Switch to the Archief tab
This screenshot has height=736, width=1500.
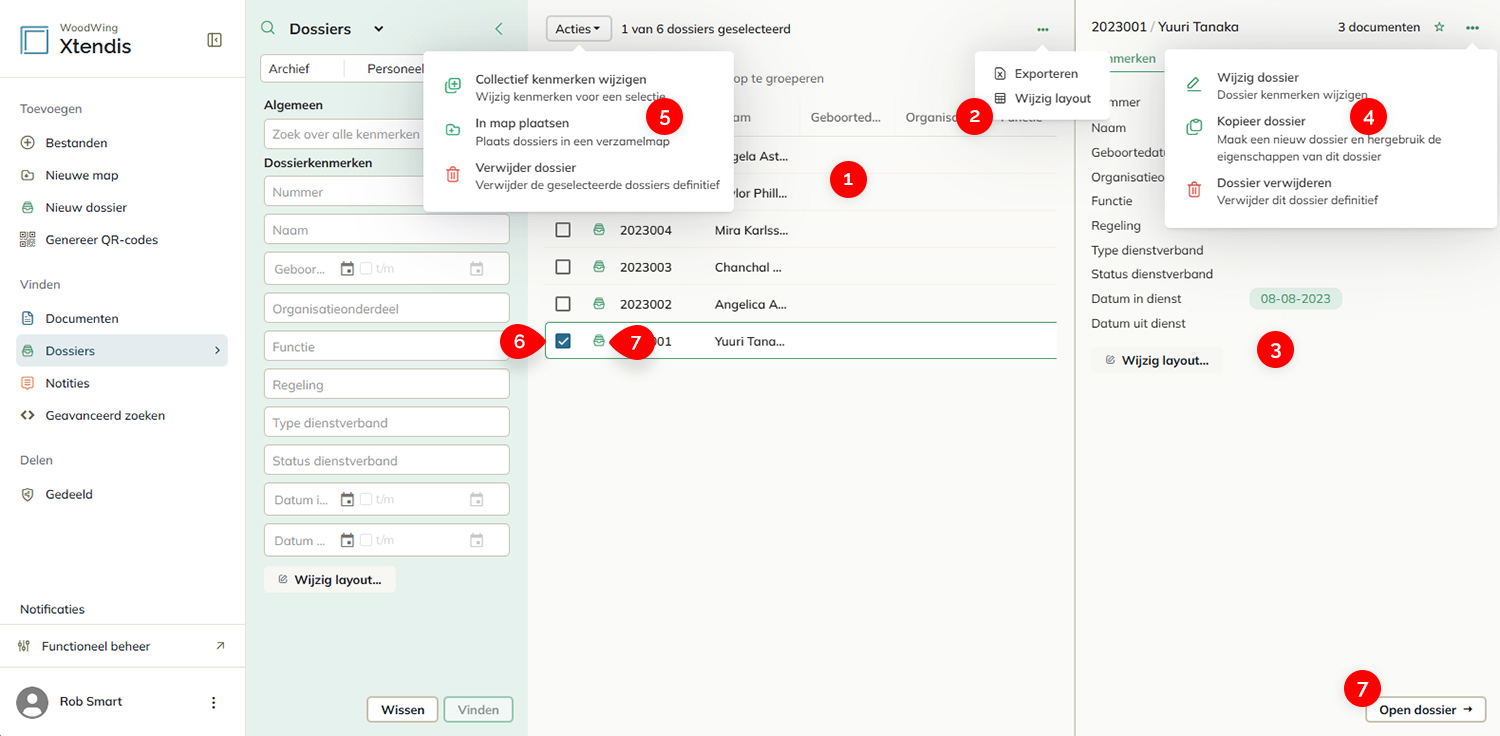[x=289, y=69]
